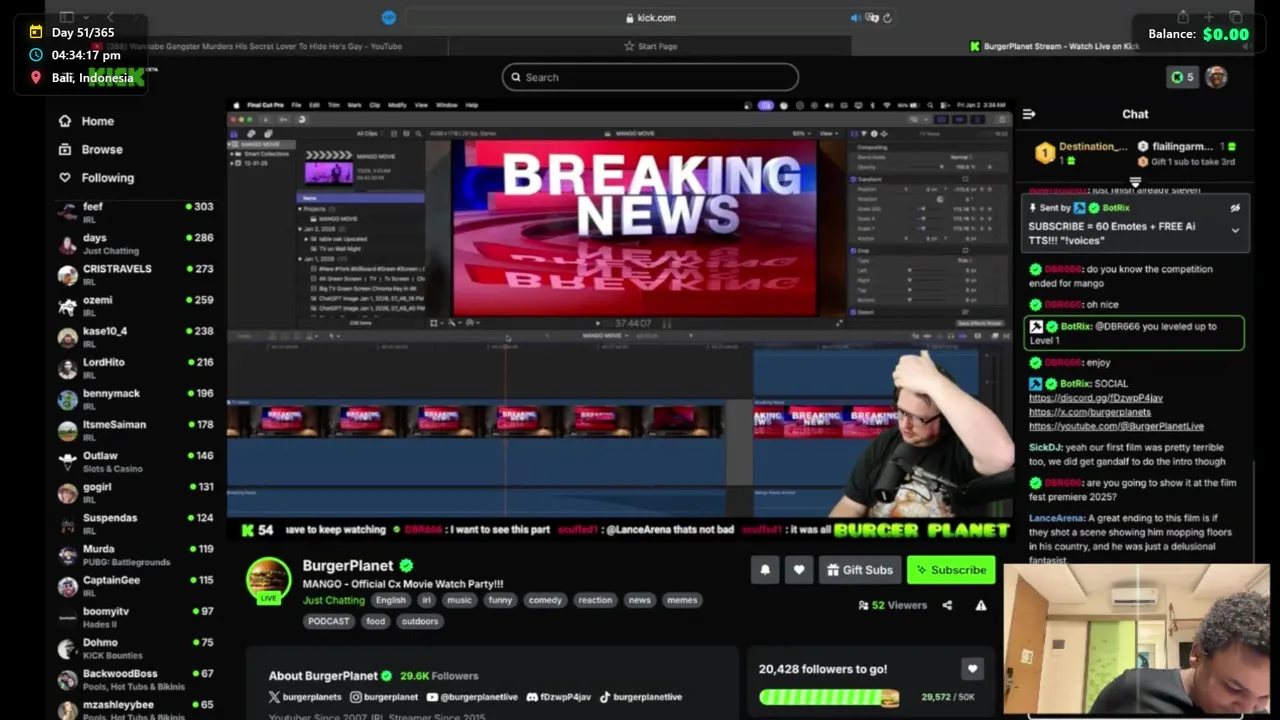
Task: Open feef channel in sidebar
Action: click(x=135, y=212)
